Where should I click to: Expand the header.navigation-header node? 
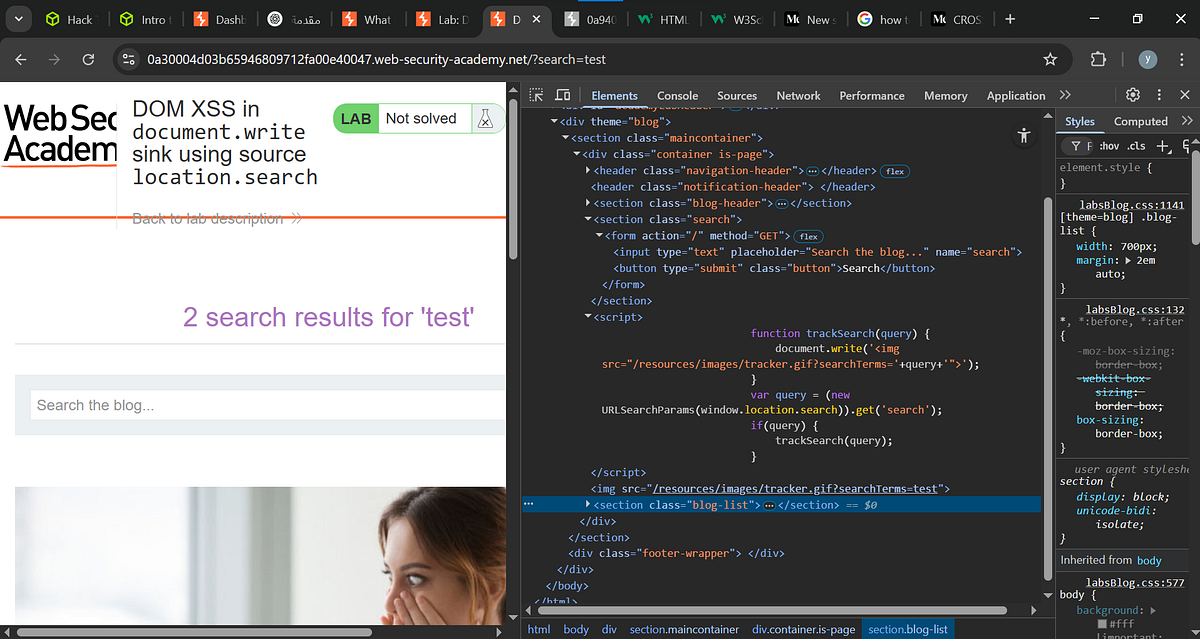click(x=586, y=170)
